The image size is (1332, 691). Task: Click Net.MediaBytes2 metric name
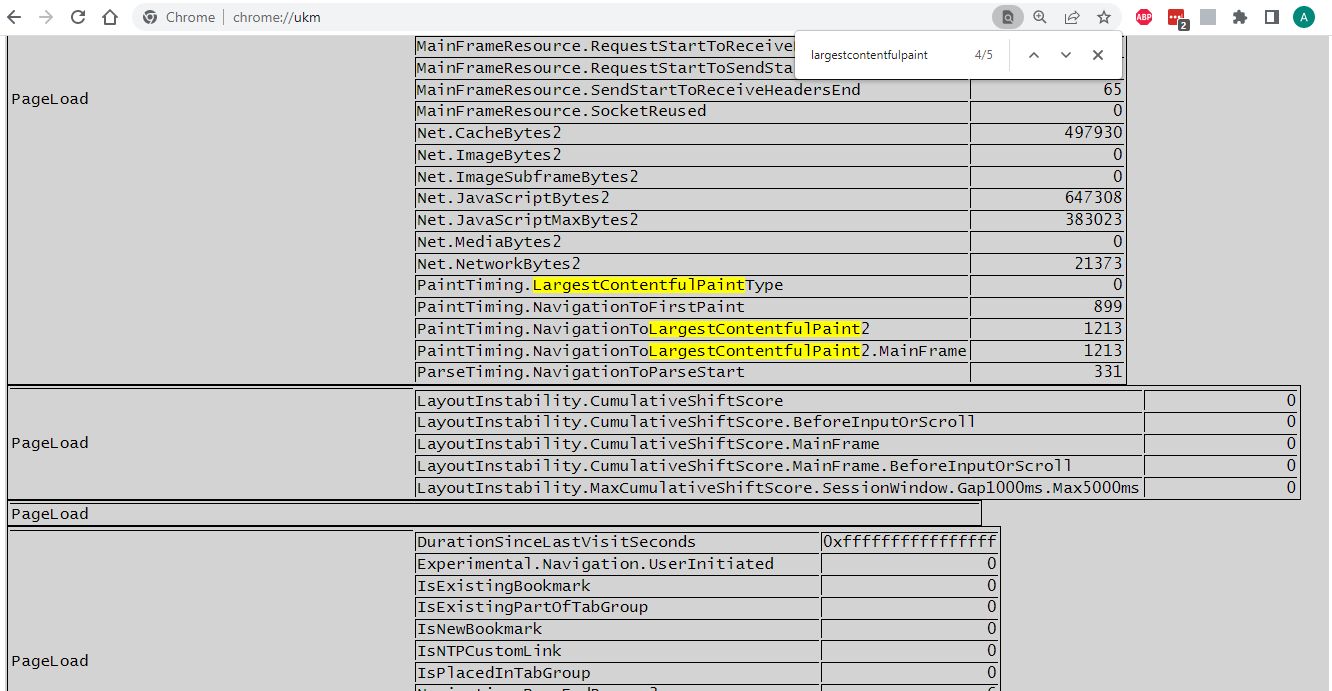(x=489, y=242)
